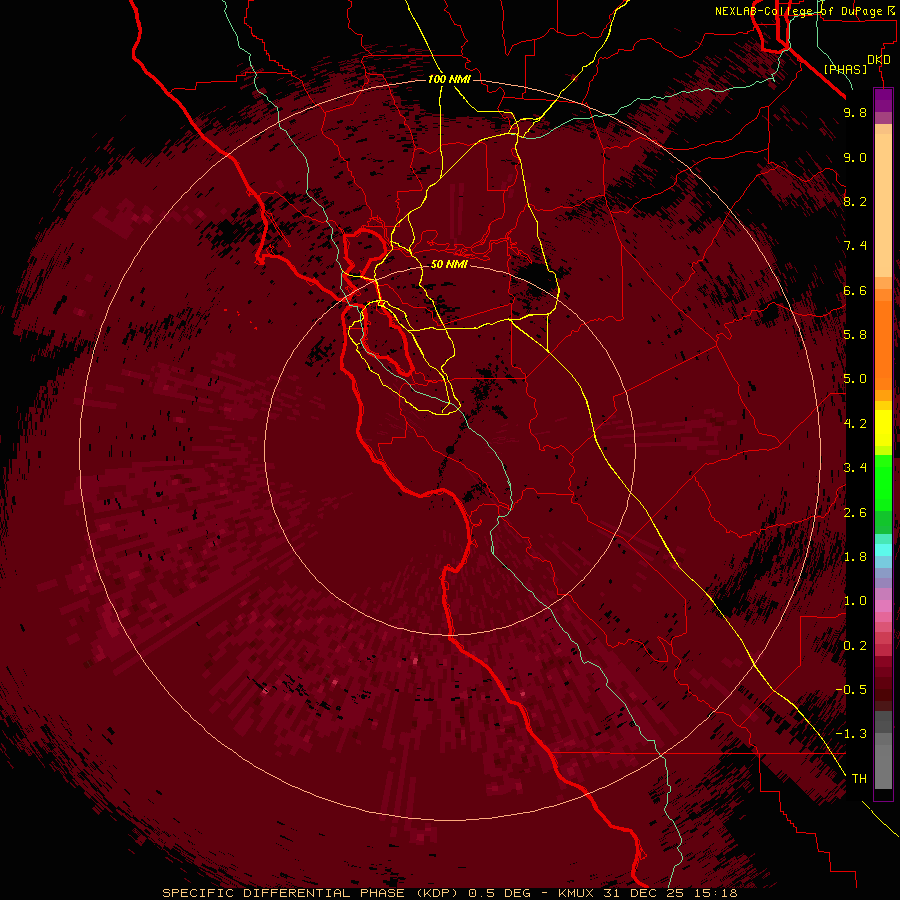Click the 1.0 scale value

point(855,601)
